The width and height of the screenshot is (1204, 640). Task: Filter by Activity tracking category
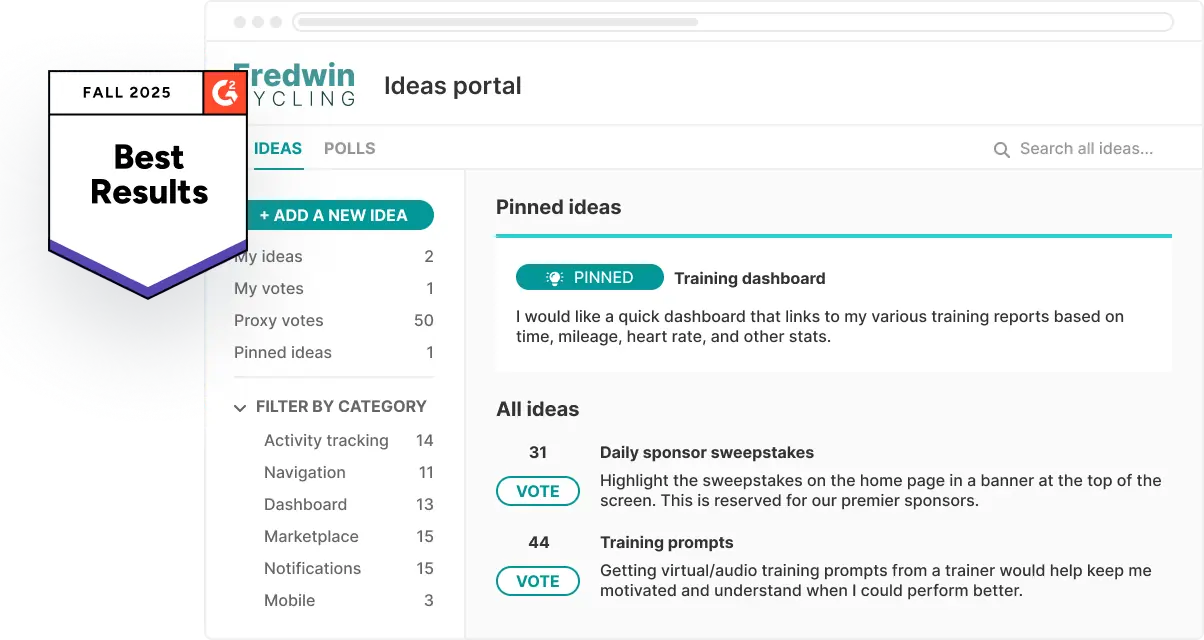(x=326, y=441)
